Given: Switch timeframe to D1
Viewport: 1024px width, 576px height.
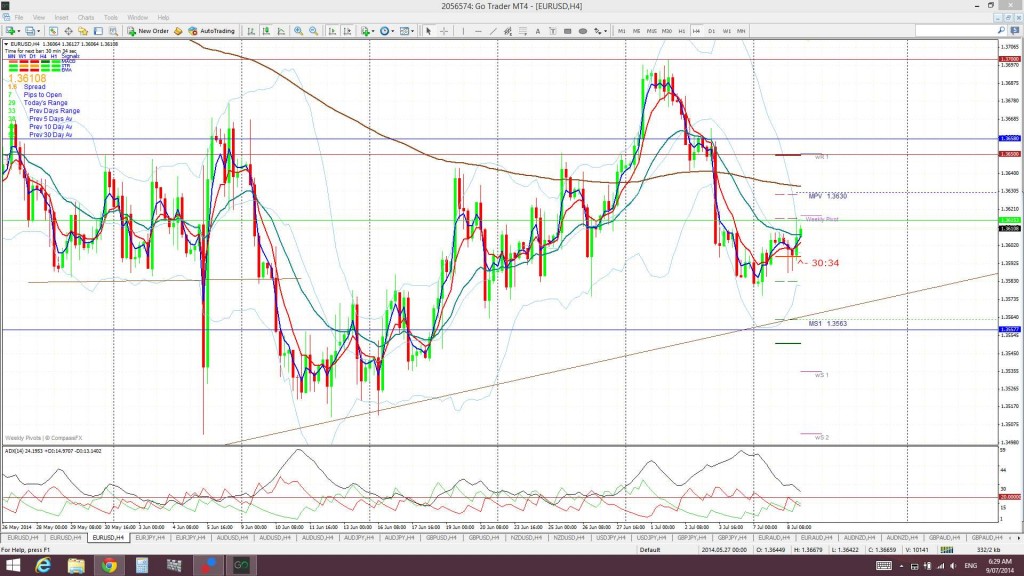Looking at the screenshot, I should coord(712,31).
